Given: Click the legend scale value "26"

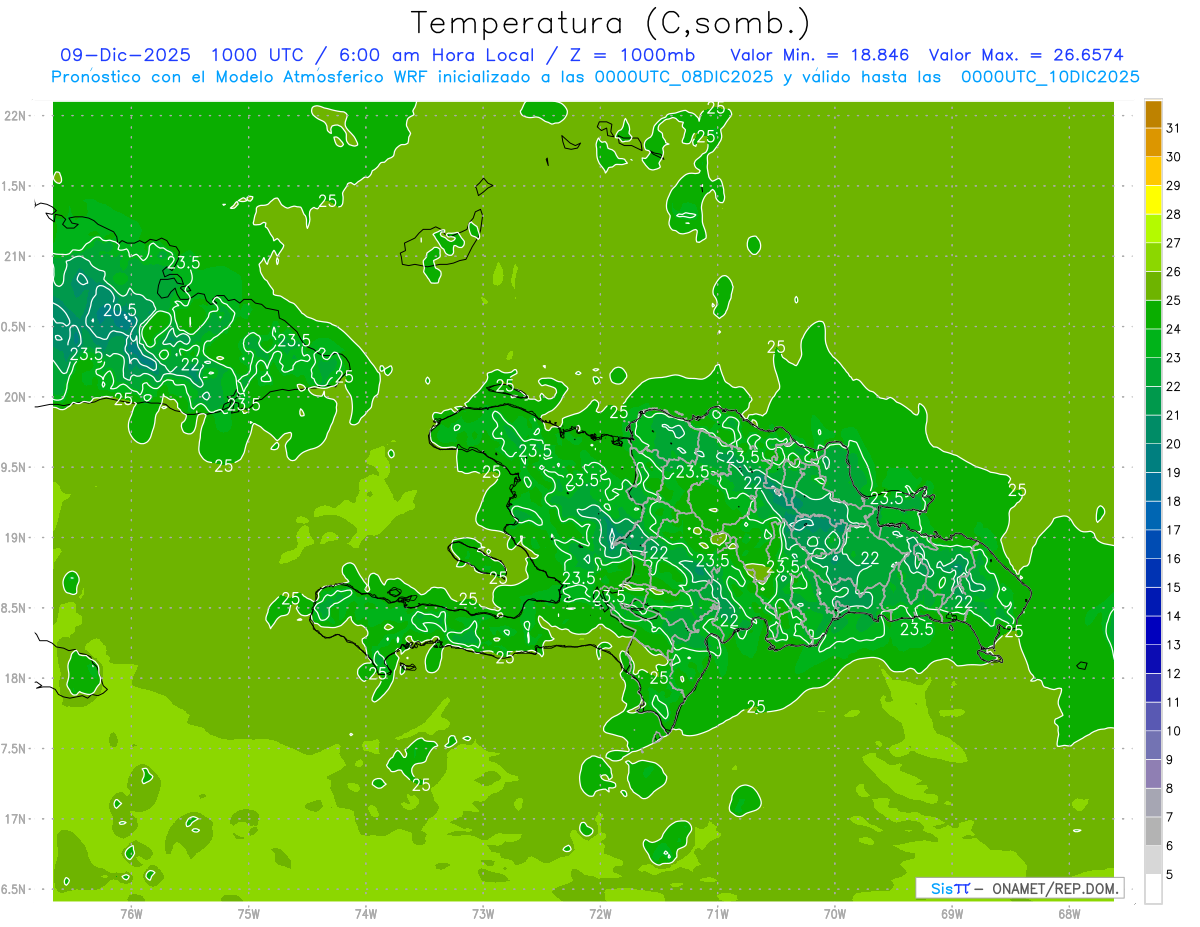Looking at the screenshot, I should point(1173,272).
